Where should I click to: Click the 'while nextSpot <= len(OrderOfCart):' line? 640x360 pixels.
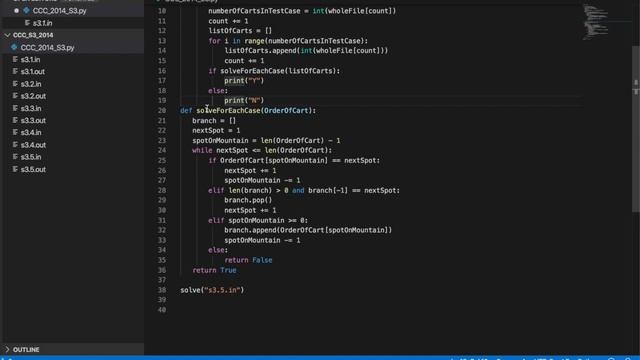[x=262, y=151]
